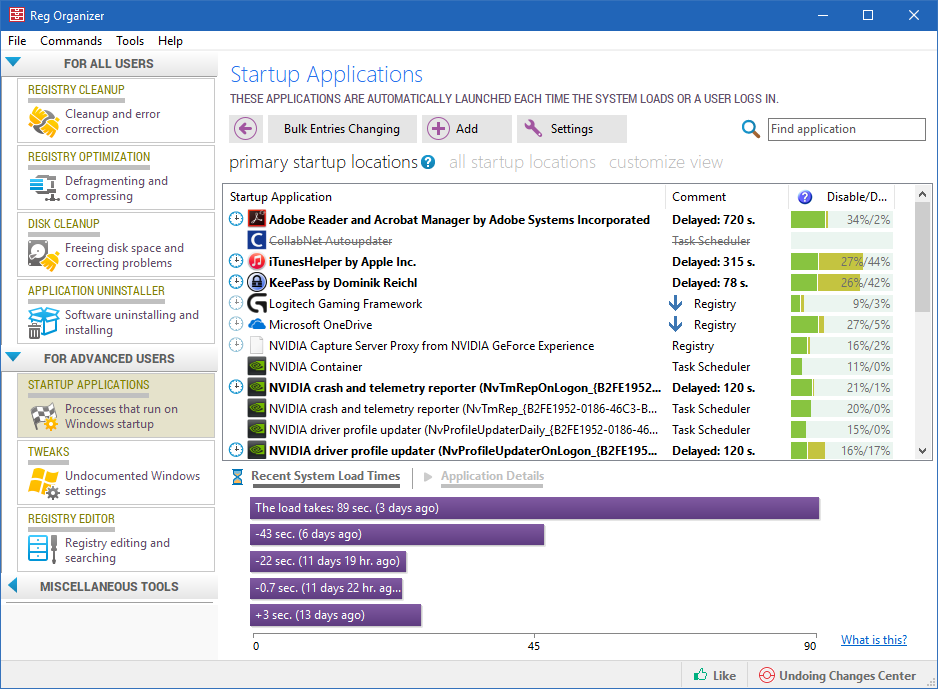Toggle delay clock for Adobe Reader entry

coord(236,220)
